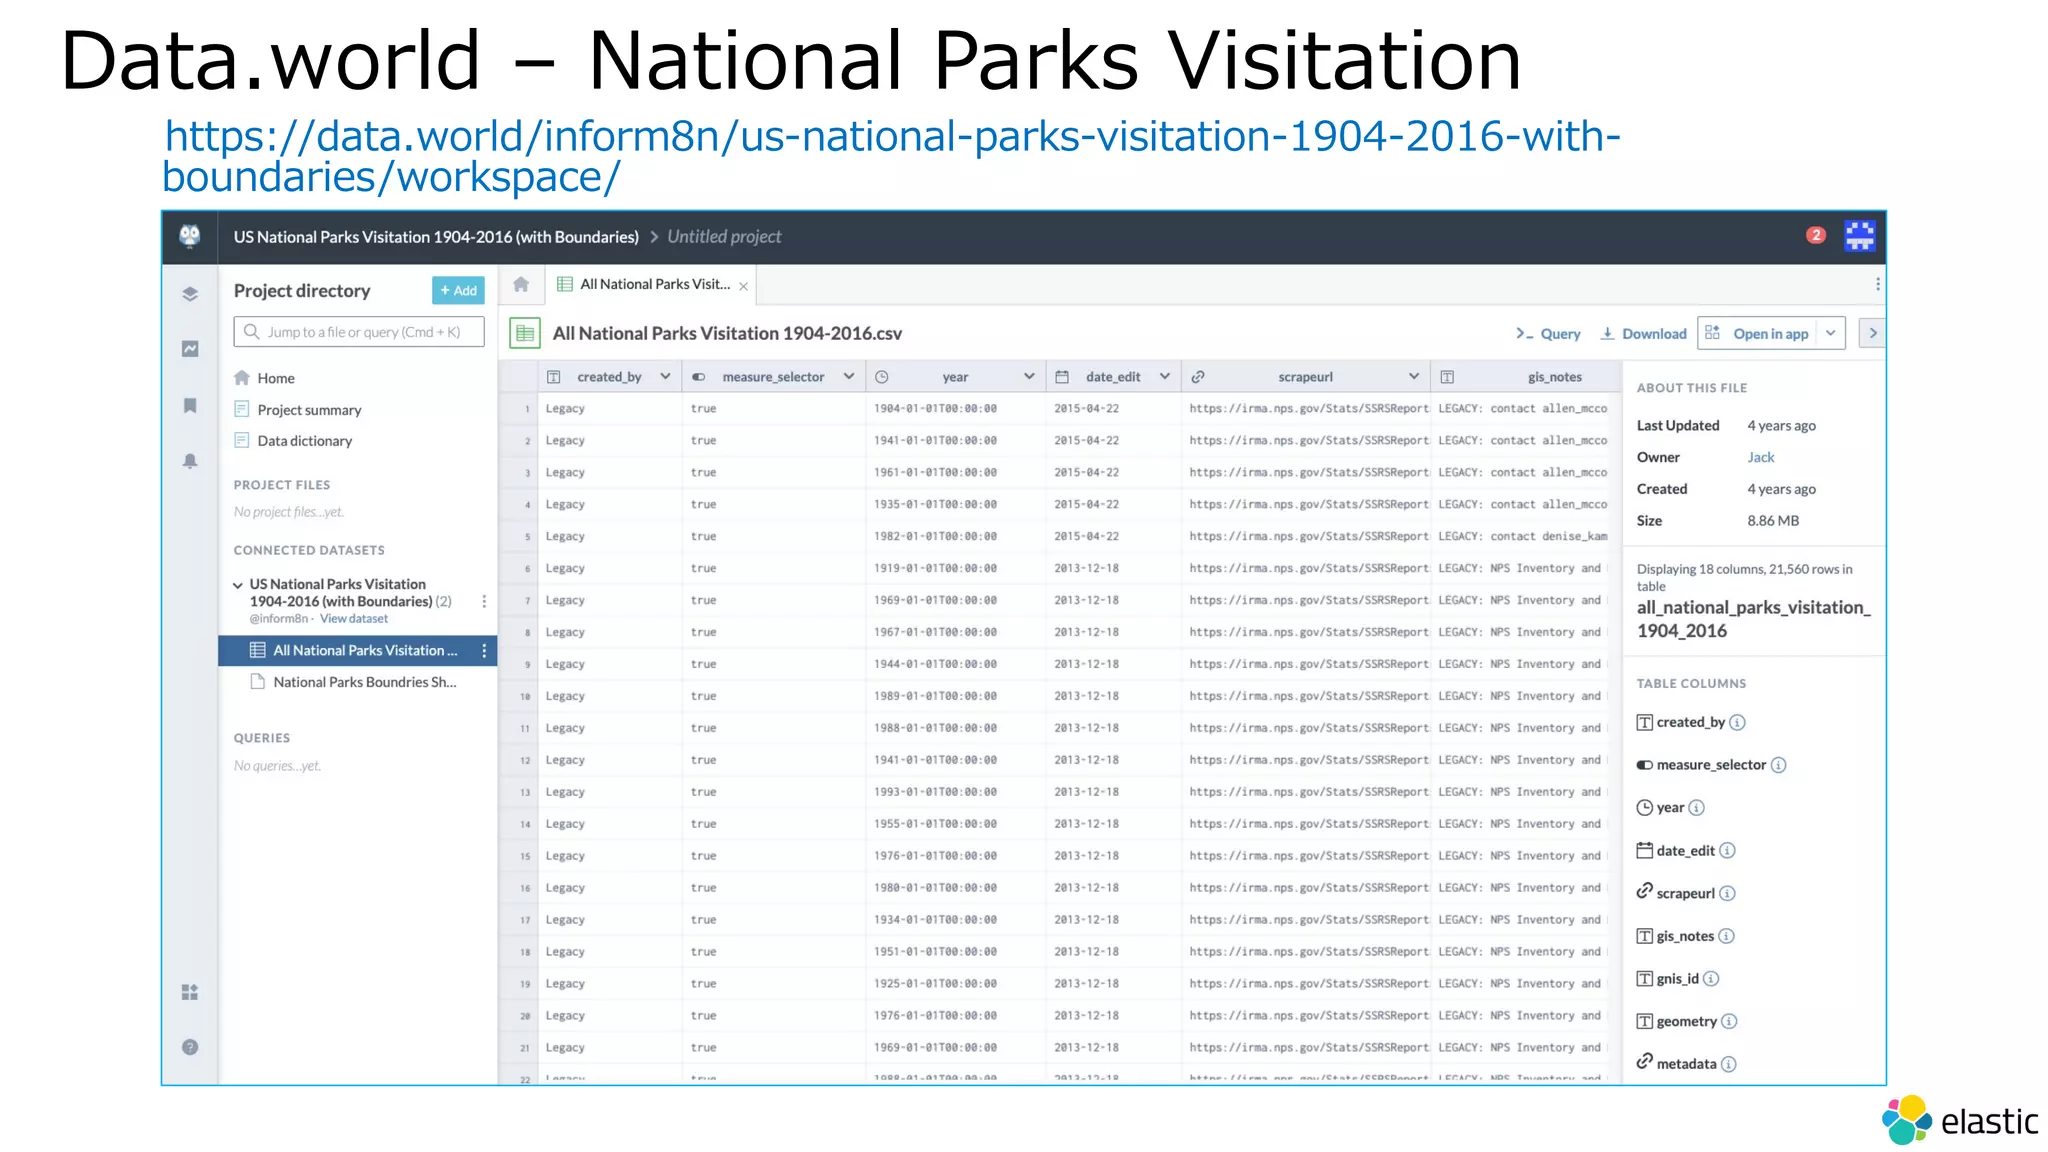The height and width of the screenshot is (1152, 2048).
Task: Open the help question mark icon
Action: 190,1047
